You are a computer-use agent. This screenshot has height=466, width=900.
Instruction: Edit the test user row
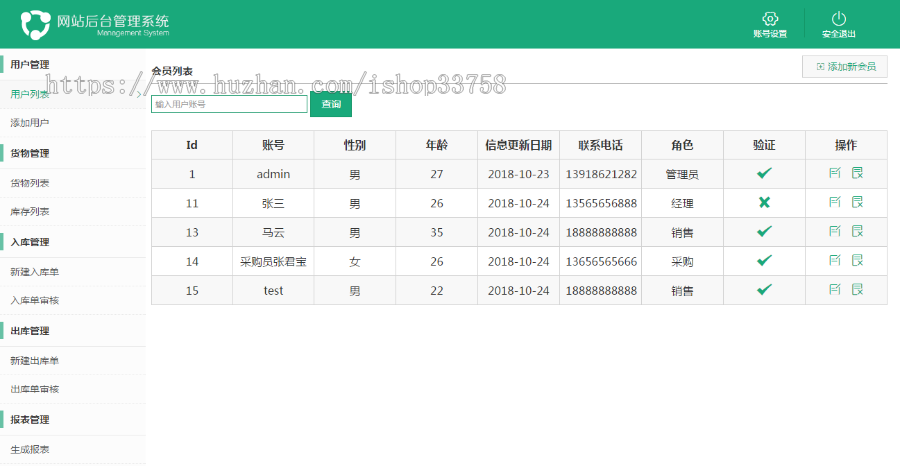pyautogui.click(x=835, y=289)
